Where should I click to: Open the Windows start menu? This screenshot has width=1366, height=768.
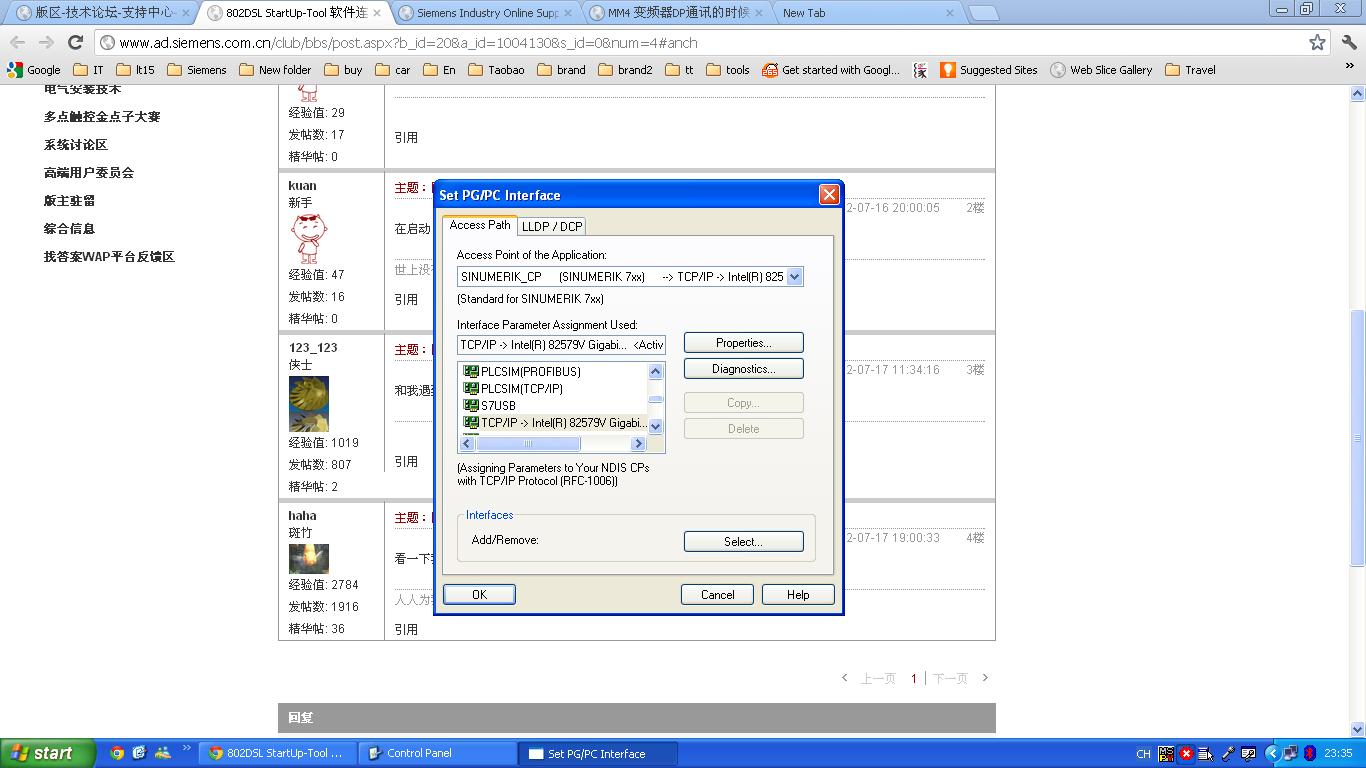(x=47, y=753)
